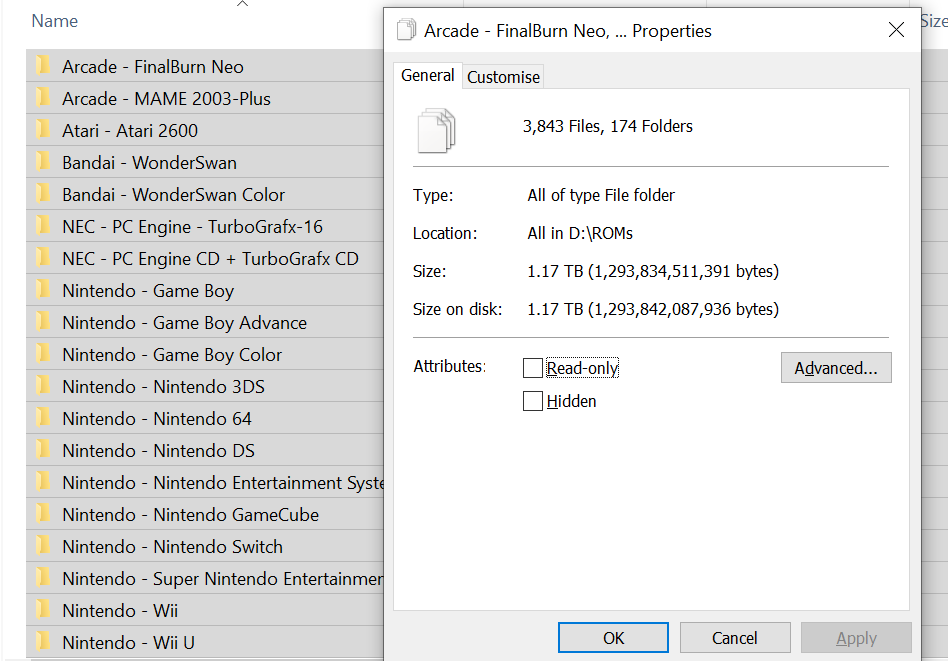Select the Nintendo - Wii U folder name
This screenshot has width=948, height=661.
pos(128,643)
